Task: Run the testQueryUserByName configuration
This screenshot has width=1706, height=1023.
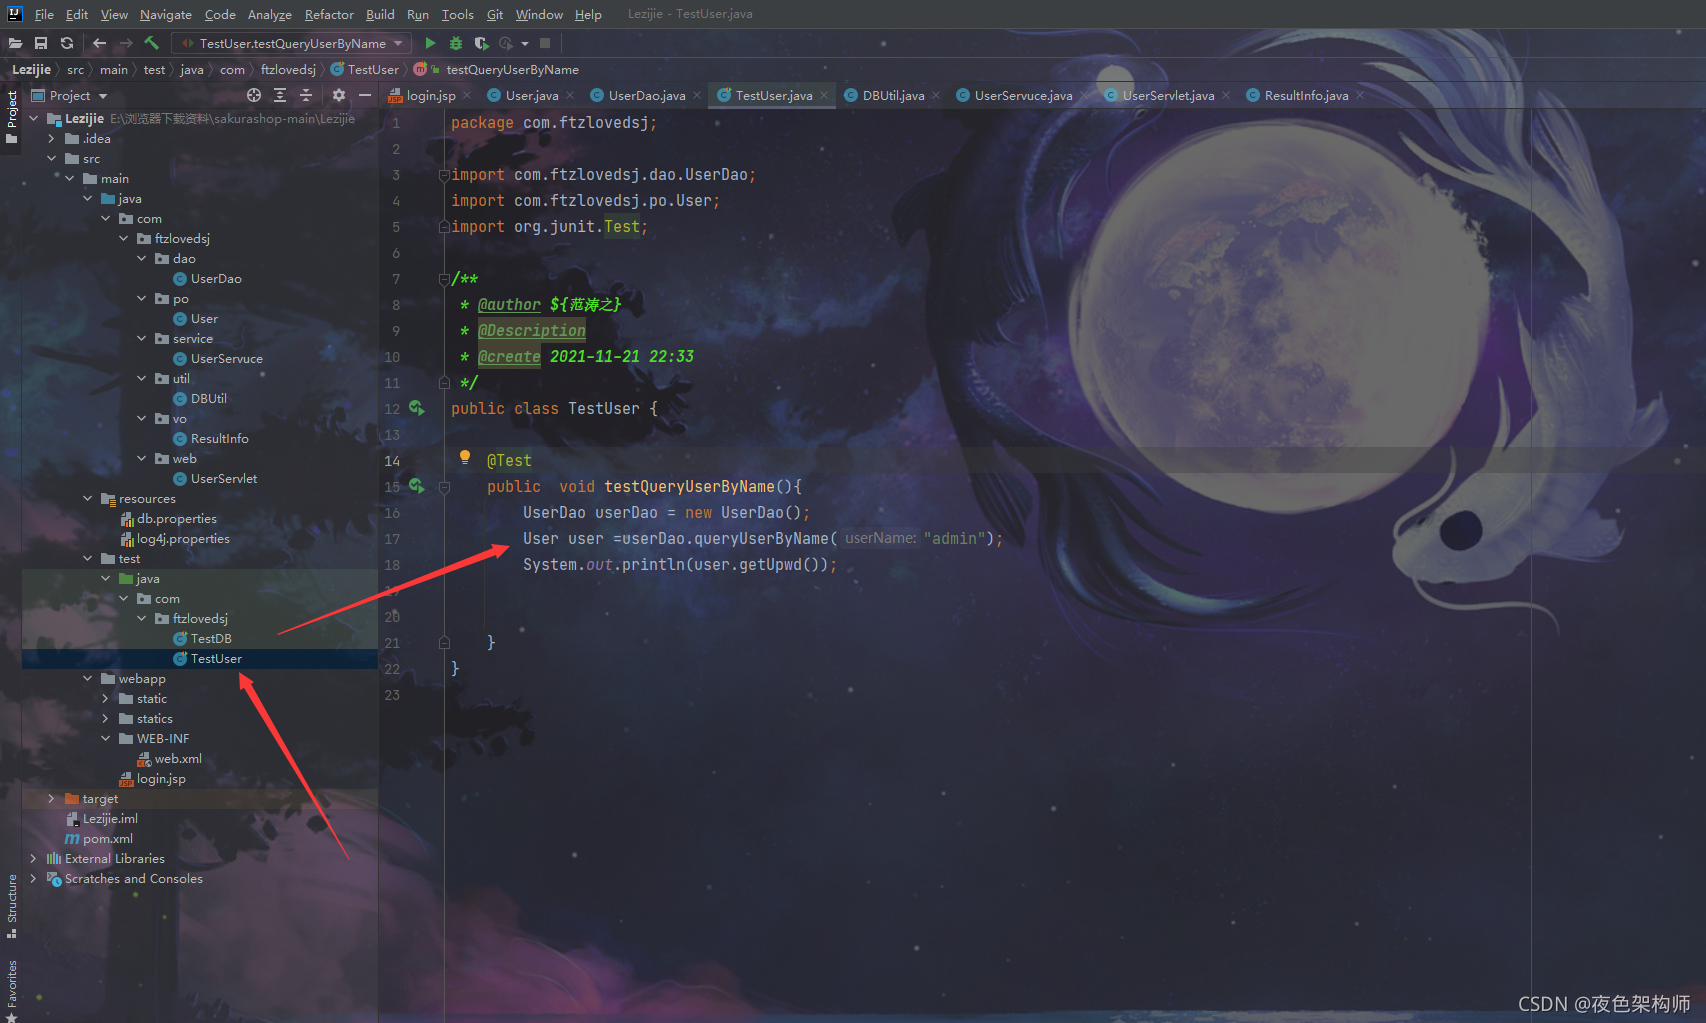Action: pyautogui.click(x=430, y=43)
